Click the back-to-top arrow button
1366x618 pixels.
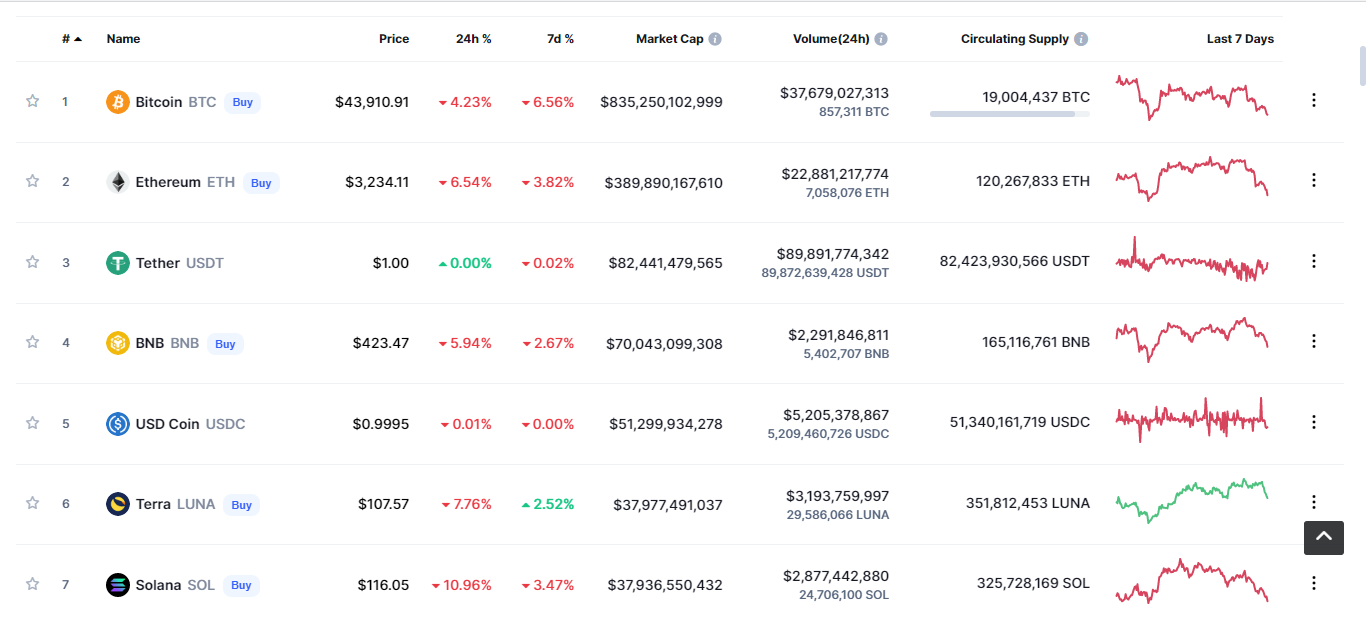pos(1323,537)
